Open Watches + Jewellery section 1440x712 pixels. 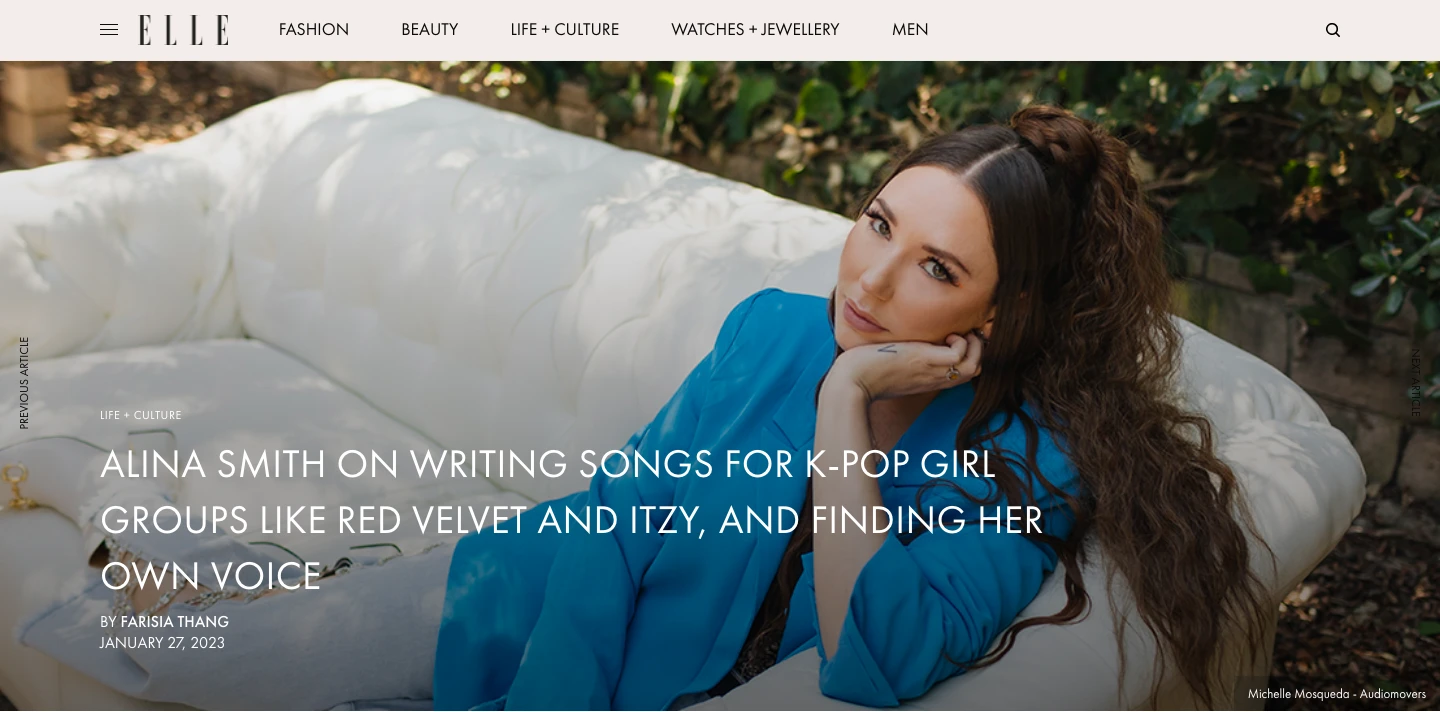coord(756,30)
